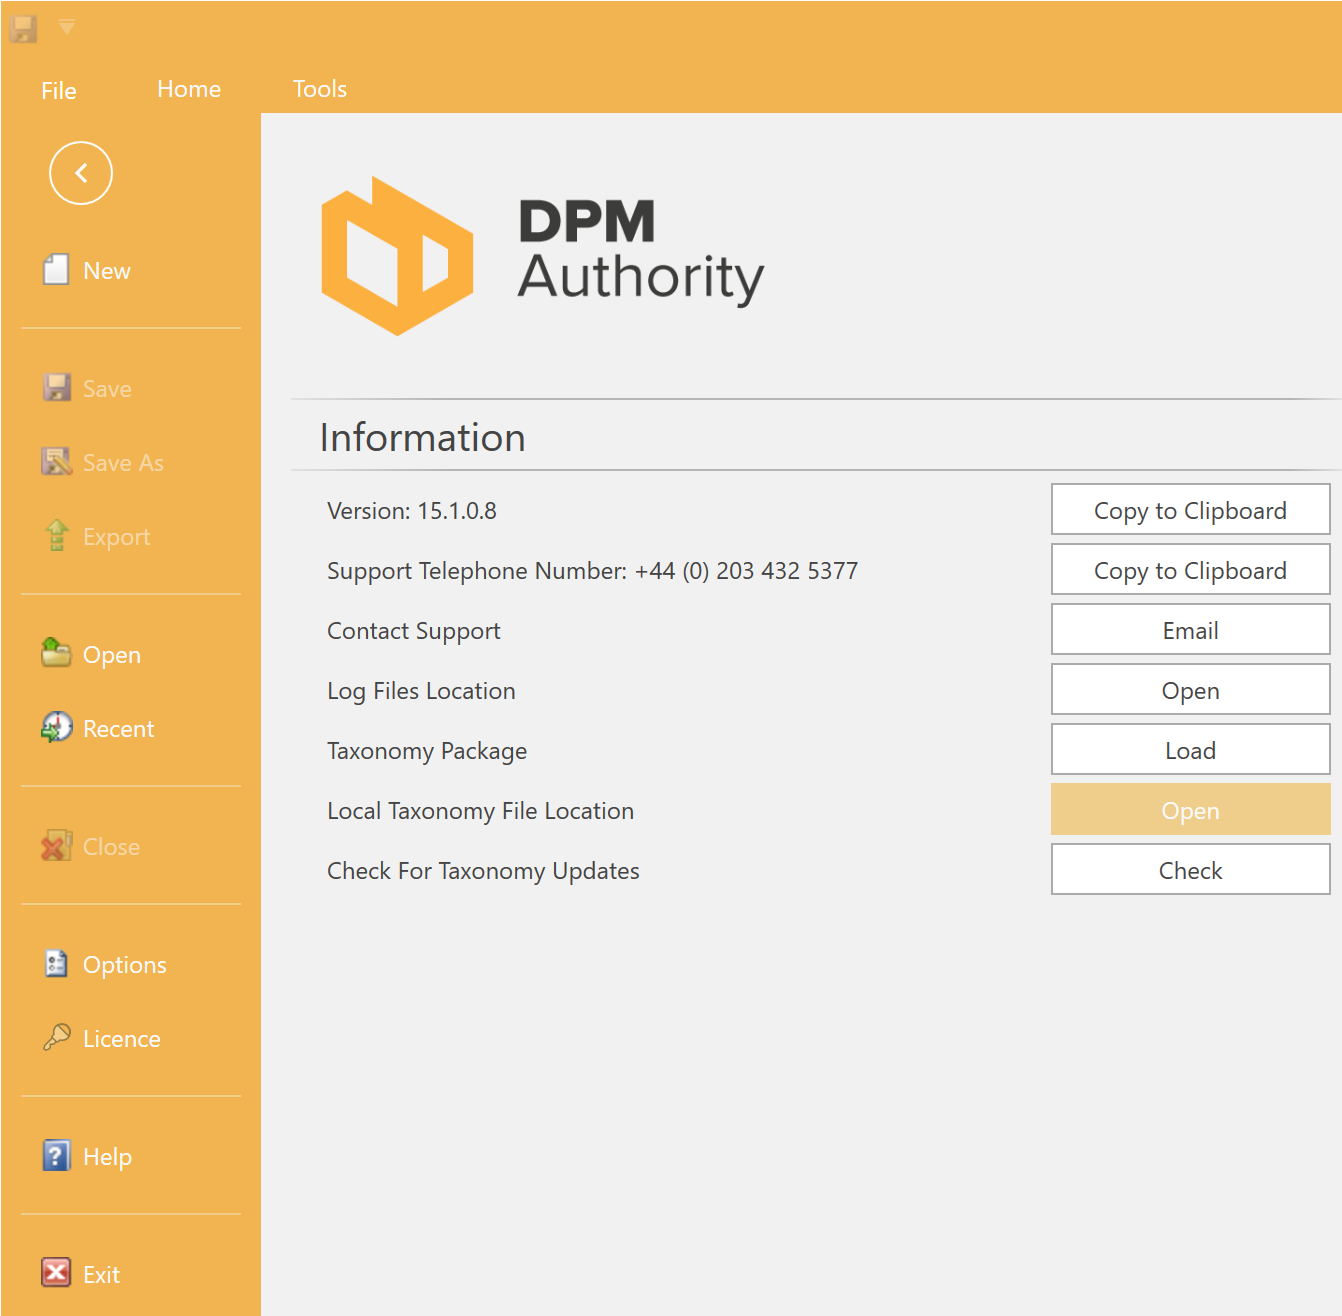Viewport: 1342px width, 1316px height.
Task: Click the Export arrow icon
Action: (x=57, y=535)
